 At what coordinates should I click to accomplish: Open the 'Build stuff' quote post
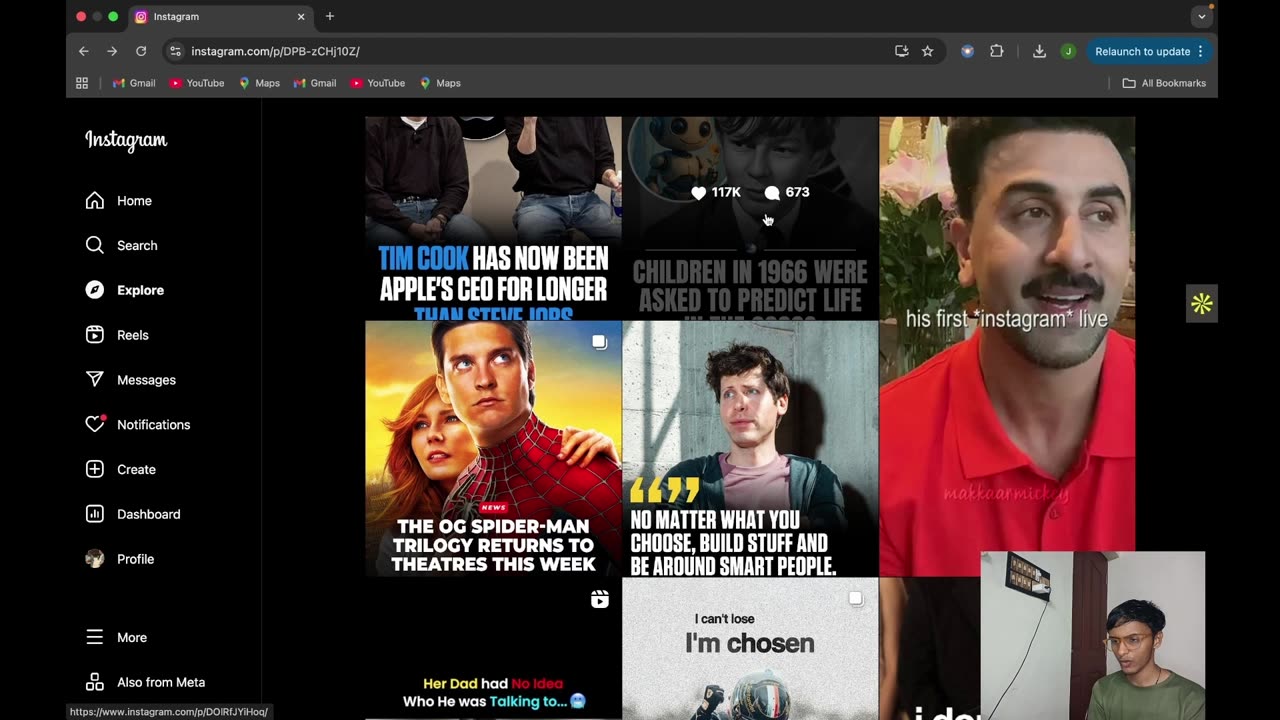pos(750,448)
